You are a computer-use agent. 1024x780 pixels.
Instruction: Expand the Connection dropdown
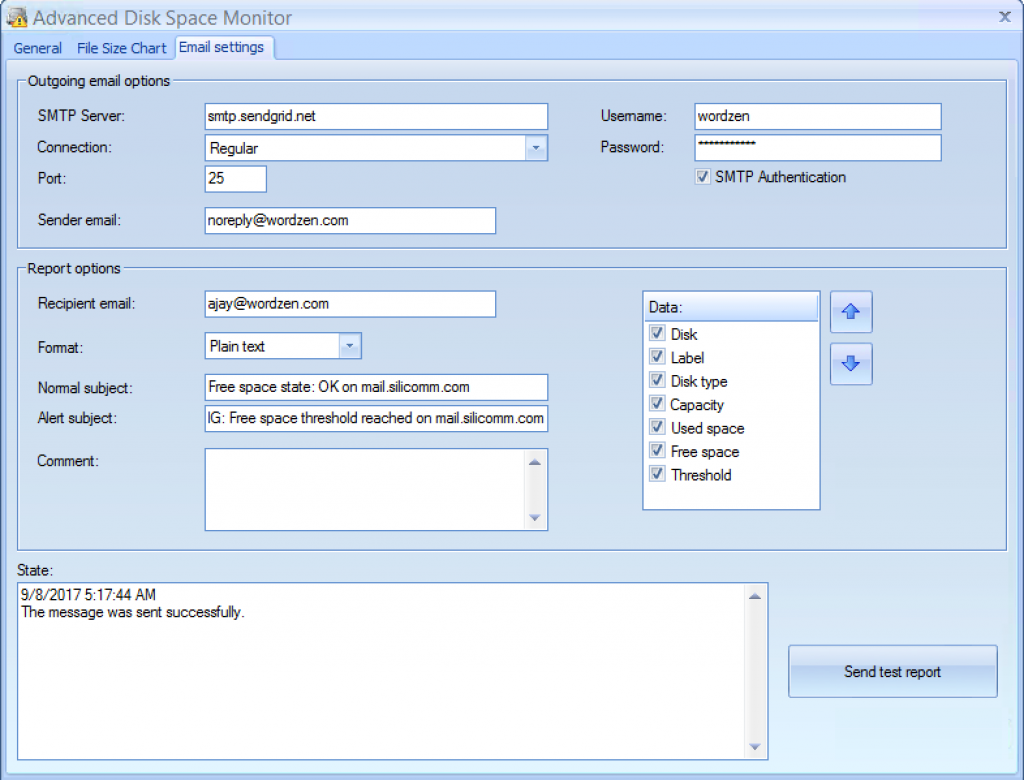pyautogui.click(x=536, y=148)
